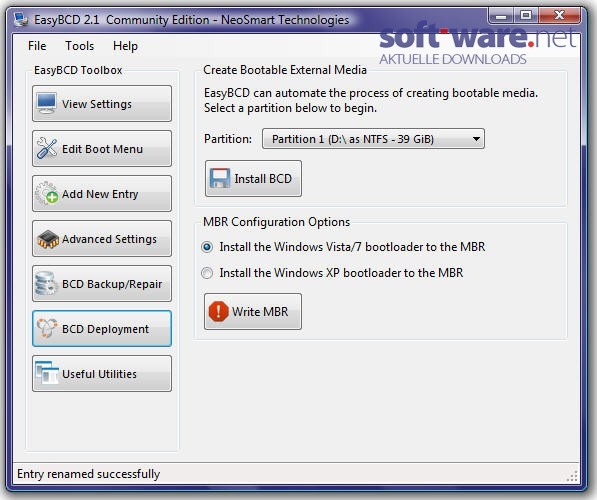The height and width of the screenshot is (500, 597).
Task: Expand the Partition dropdown arrow
Action: click(476, 139)
